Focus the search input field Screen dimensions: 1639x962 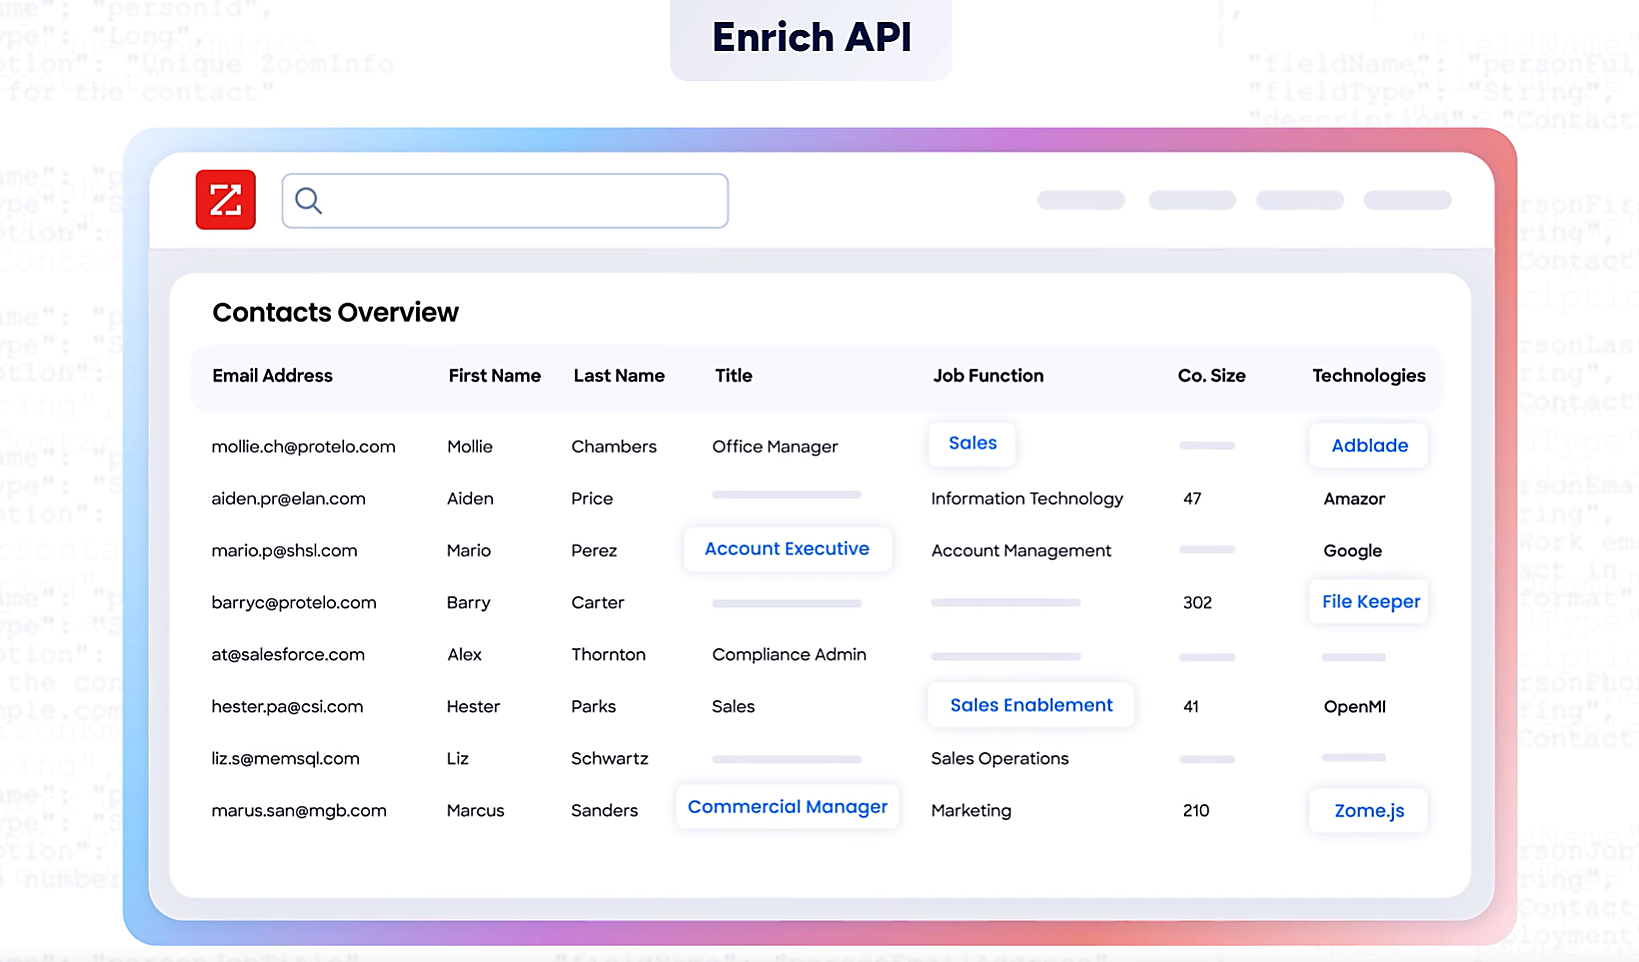tap(505, 201)
